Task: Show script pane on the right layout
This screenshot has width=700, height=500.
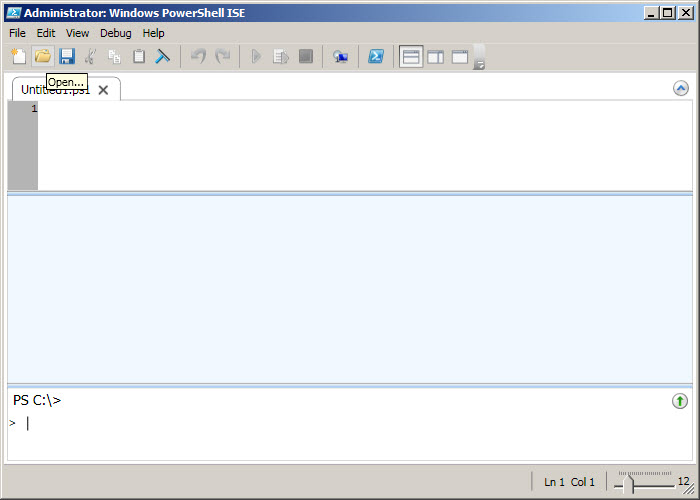Action: tap(435, 57)
